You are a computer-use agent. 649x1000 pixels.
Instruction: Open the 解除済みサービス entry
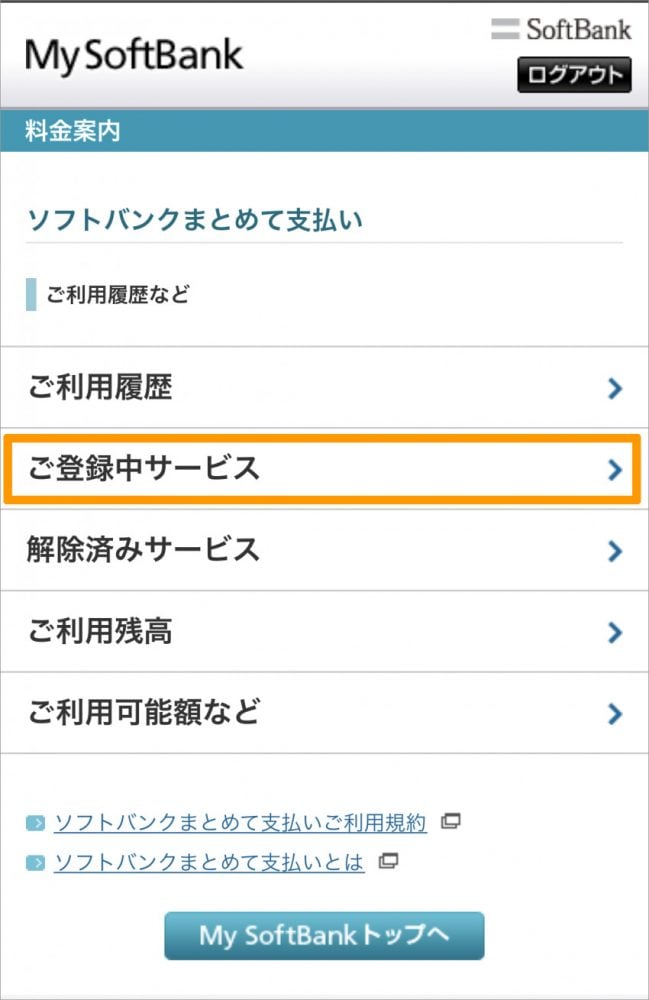point(144,550)
